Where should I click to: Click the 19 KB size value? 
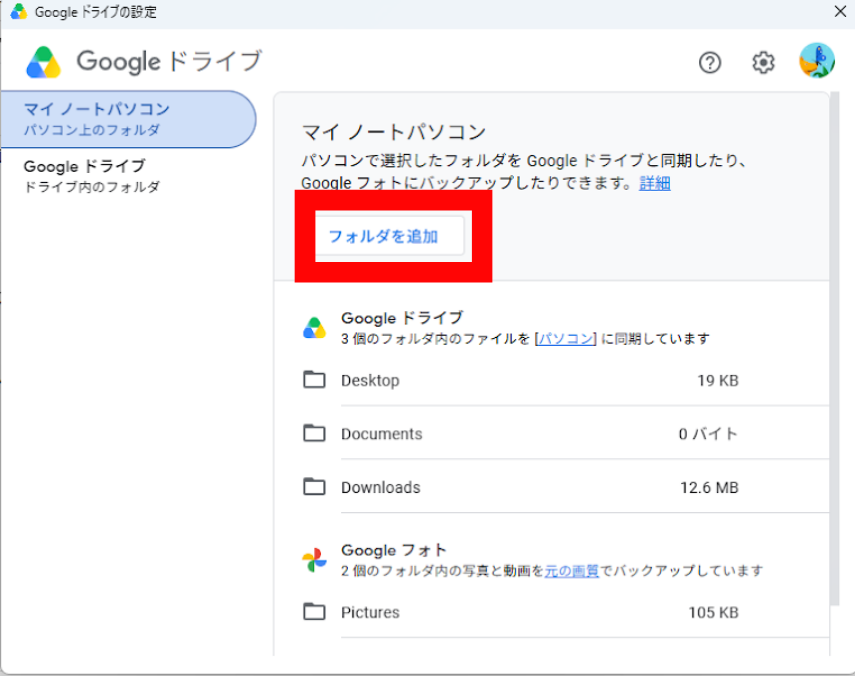tap(717, 381)
